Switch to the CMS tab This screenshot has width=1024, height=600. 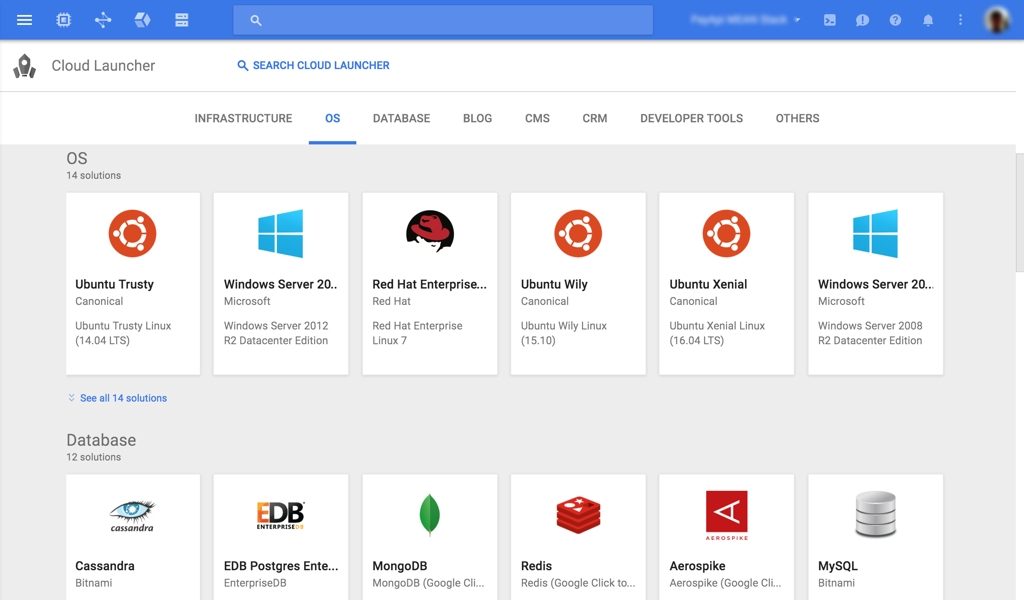pos(537,118)
